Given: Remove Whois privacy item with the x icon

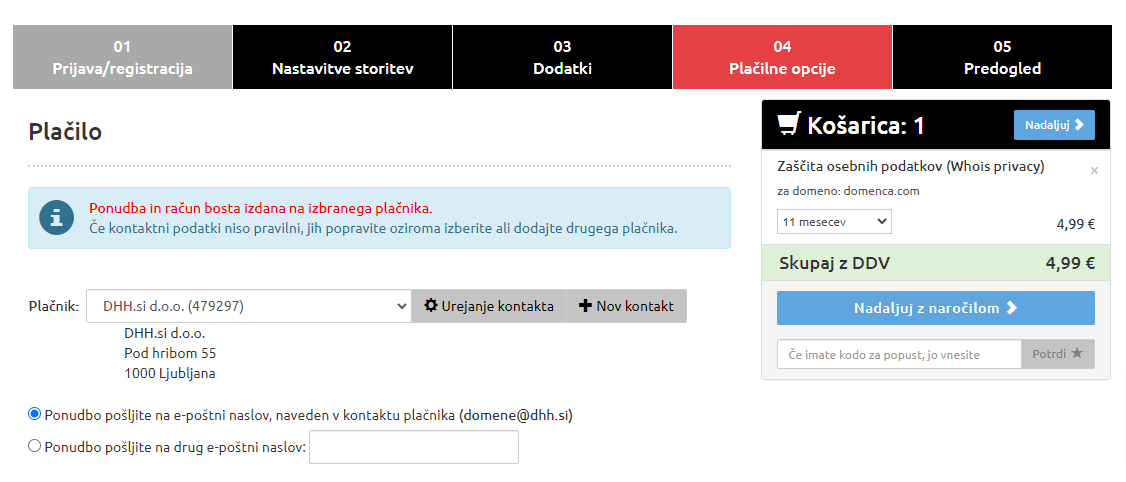Looking at the screenshot, I should tap(1094, 171).
